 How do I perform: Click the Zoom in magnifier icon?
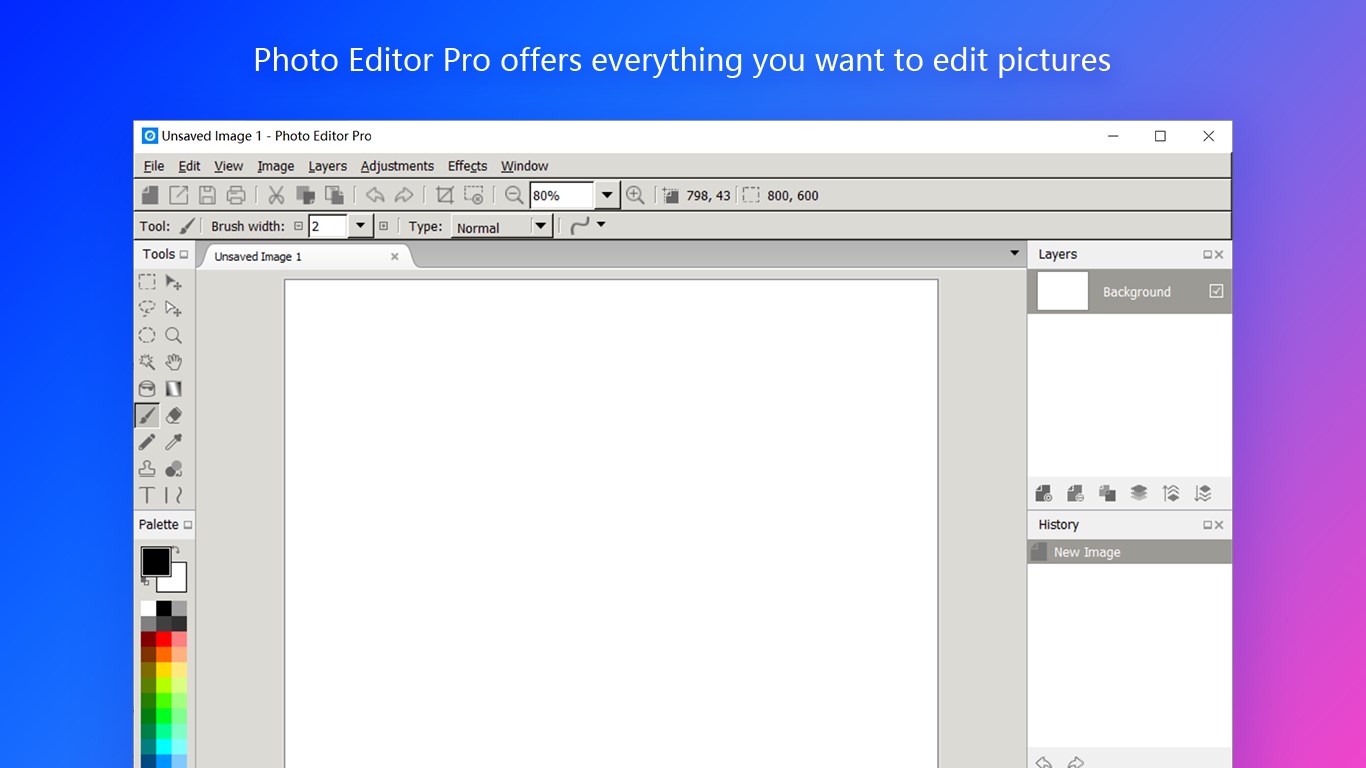click(635, 195)
